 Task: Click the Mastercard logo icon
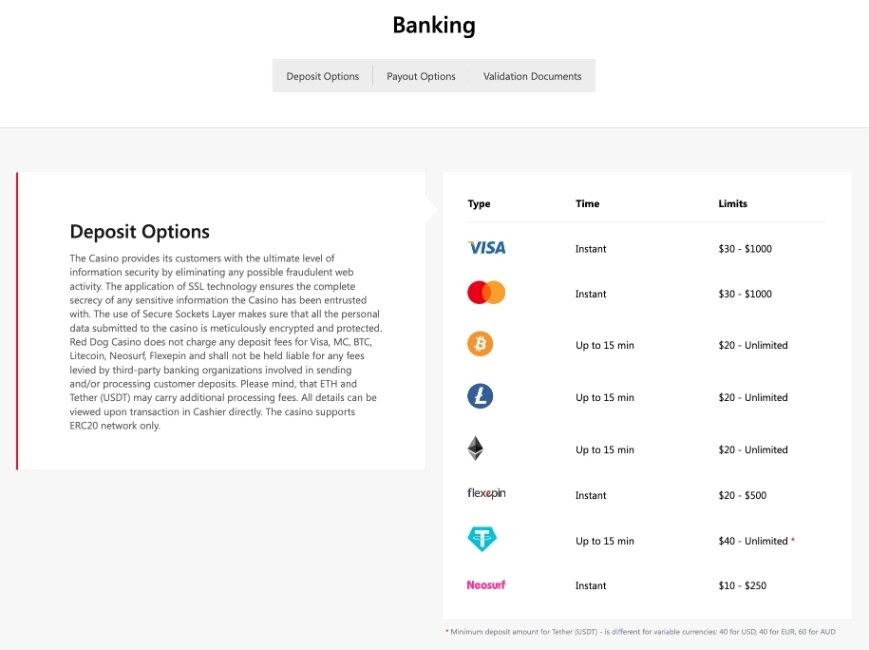pos(486,293)
